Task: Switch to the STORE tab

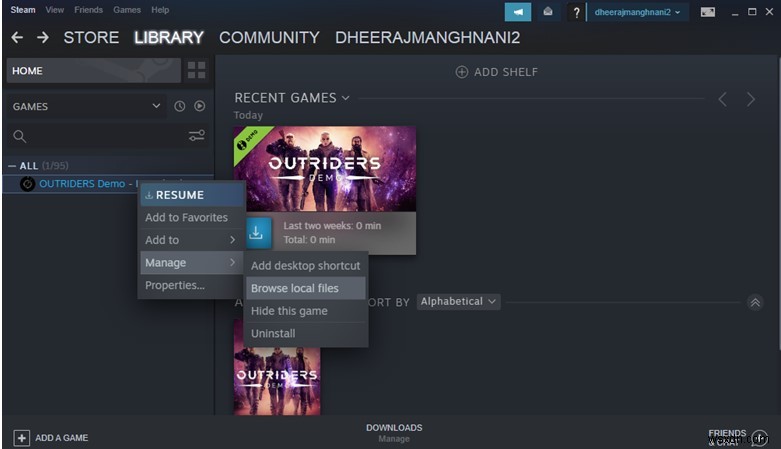Action: pos(91,37)
